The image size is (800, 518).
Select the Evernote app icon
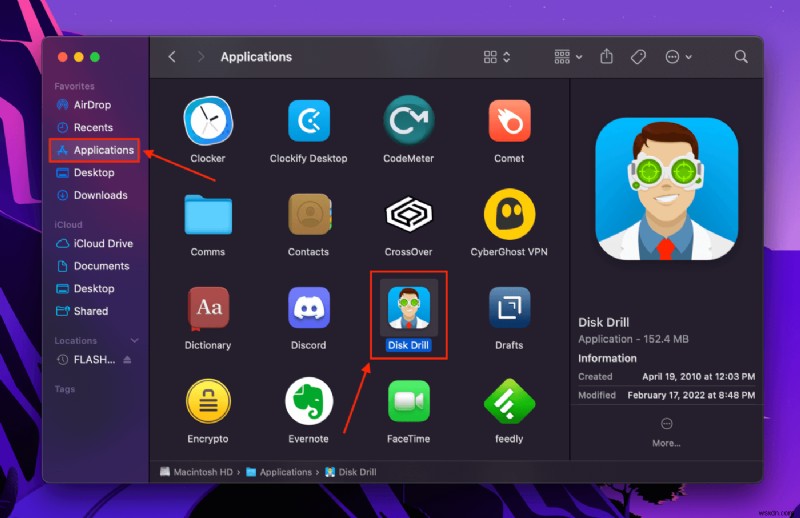click(x=309, y=401)
